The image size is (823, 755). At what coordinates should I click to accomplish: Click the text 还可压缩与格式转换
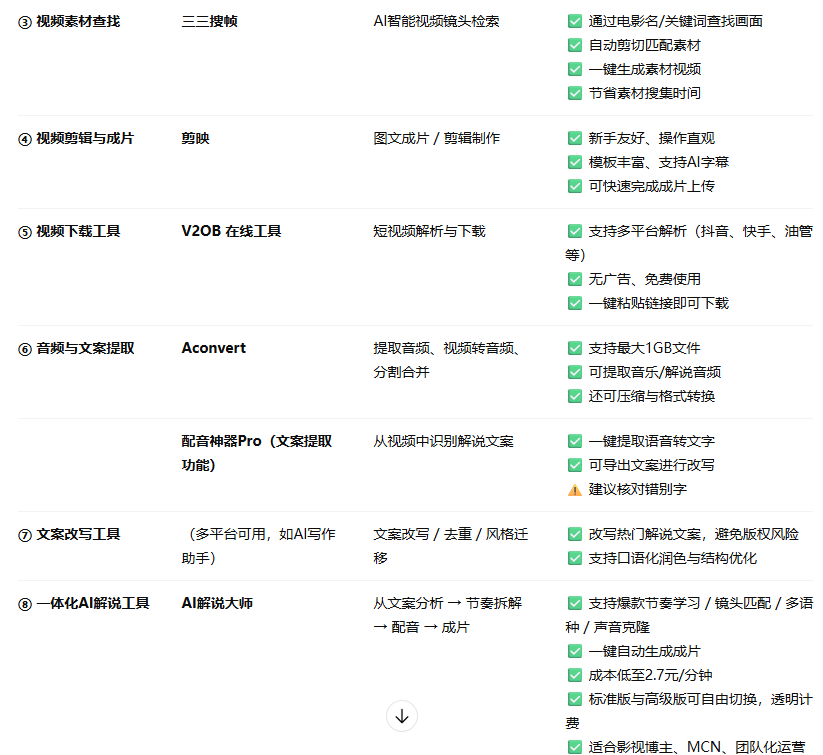pyautogui.click(x=651, y=396)
